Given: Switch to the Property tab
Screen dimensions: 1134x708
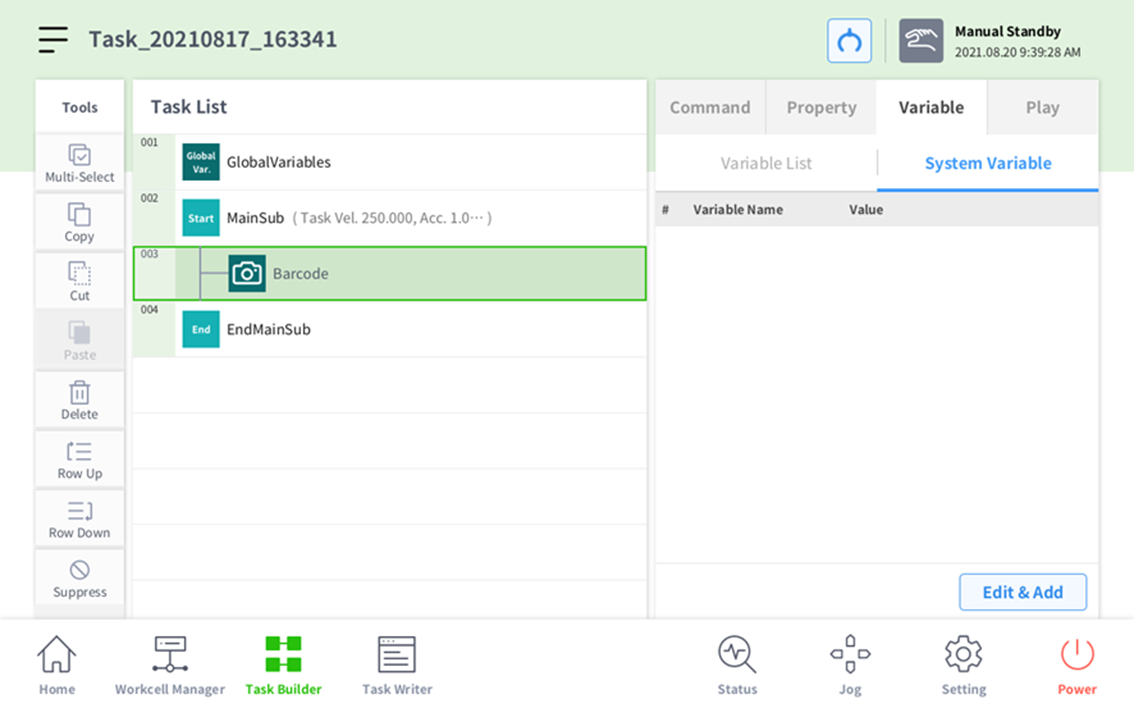Looking at the screenshot, I should 821,108.
